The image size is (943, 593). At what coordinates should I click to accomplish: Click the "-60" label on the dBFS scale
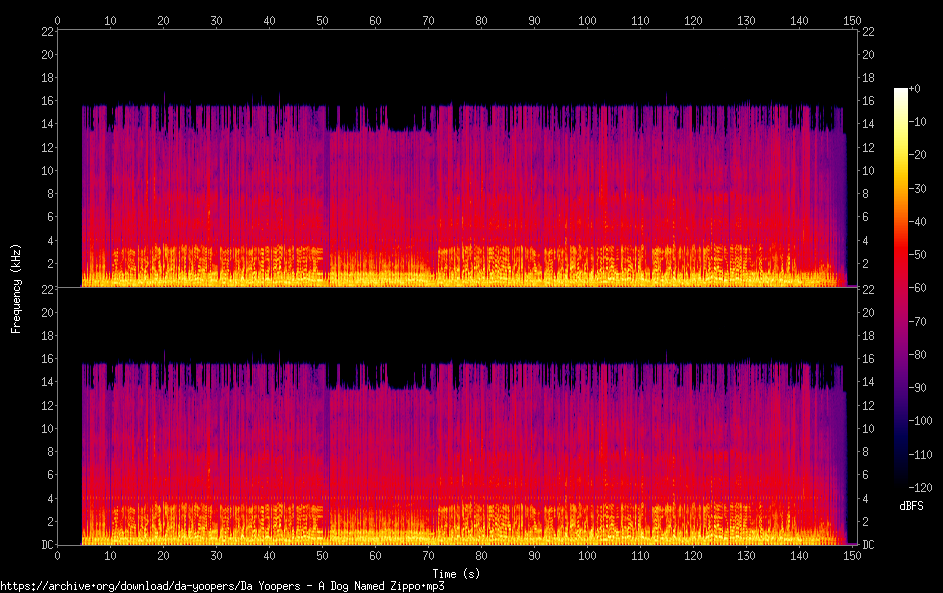(x=916, y=288)
